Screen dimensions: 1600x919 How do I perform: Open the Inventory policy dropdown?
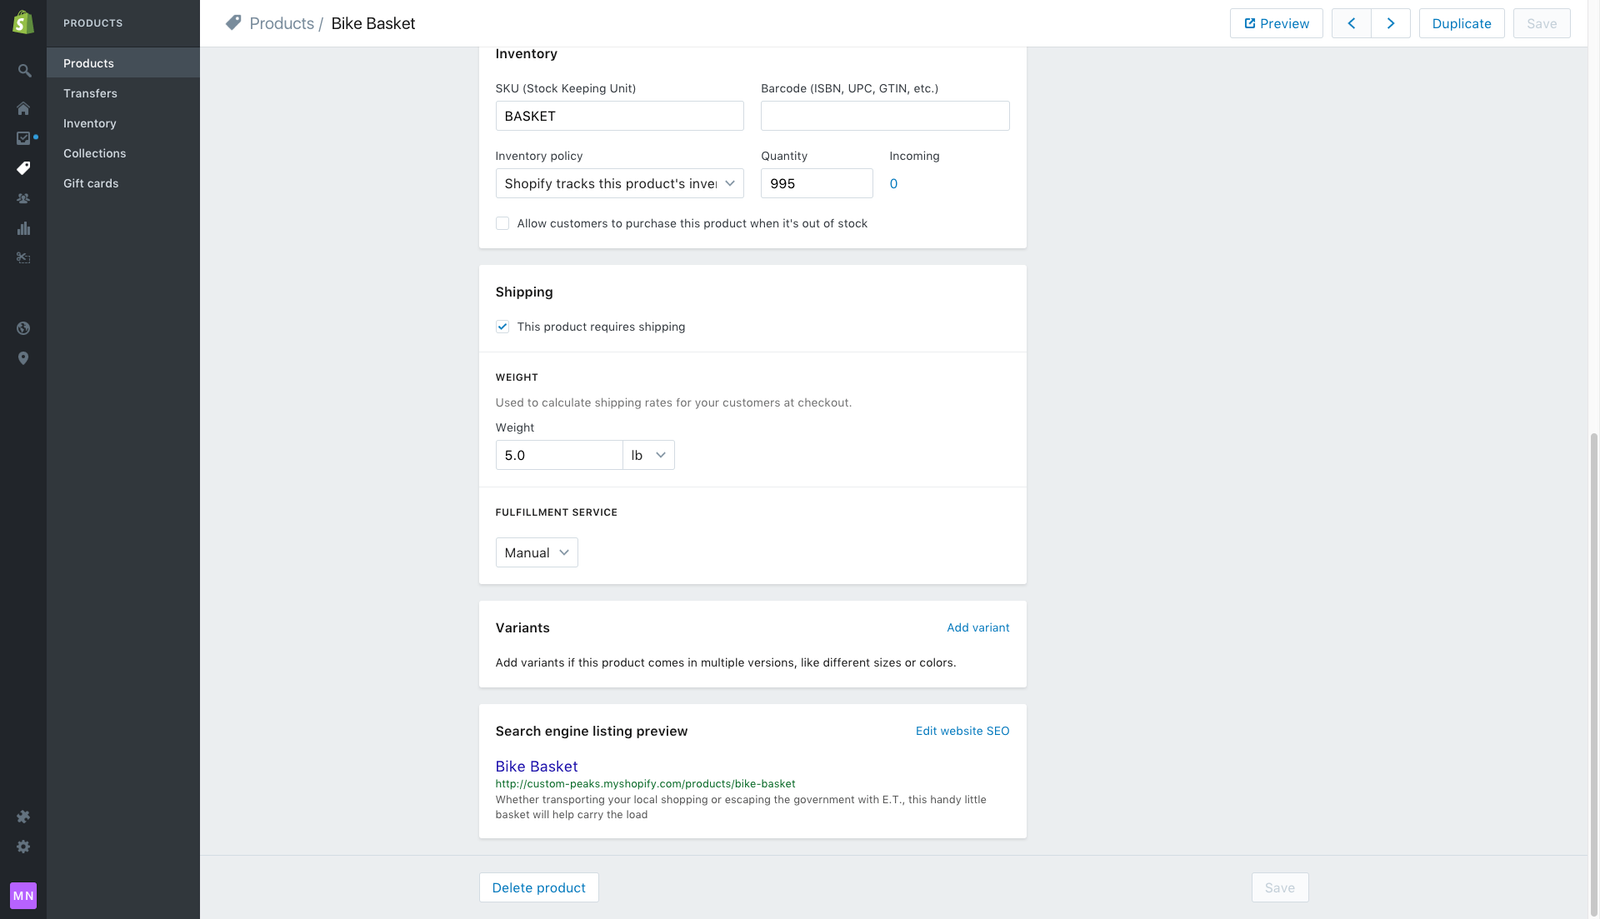pos(620,183)
